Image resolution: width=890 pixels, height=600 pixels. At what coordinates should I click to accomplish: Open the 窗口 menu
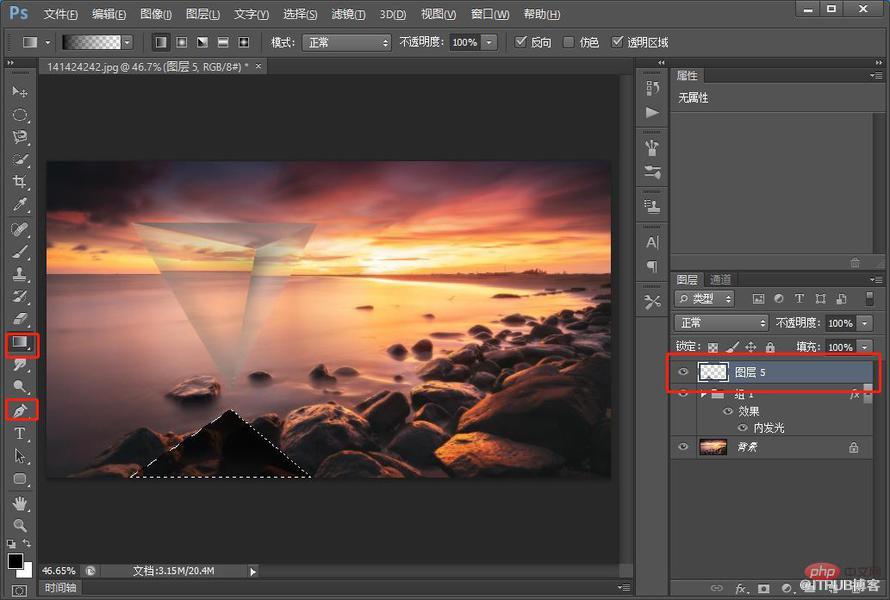489,14
